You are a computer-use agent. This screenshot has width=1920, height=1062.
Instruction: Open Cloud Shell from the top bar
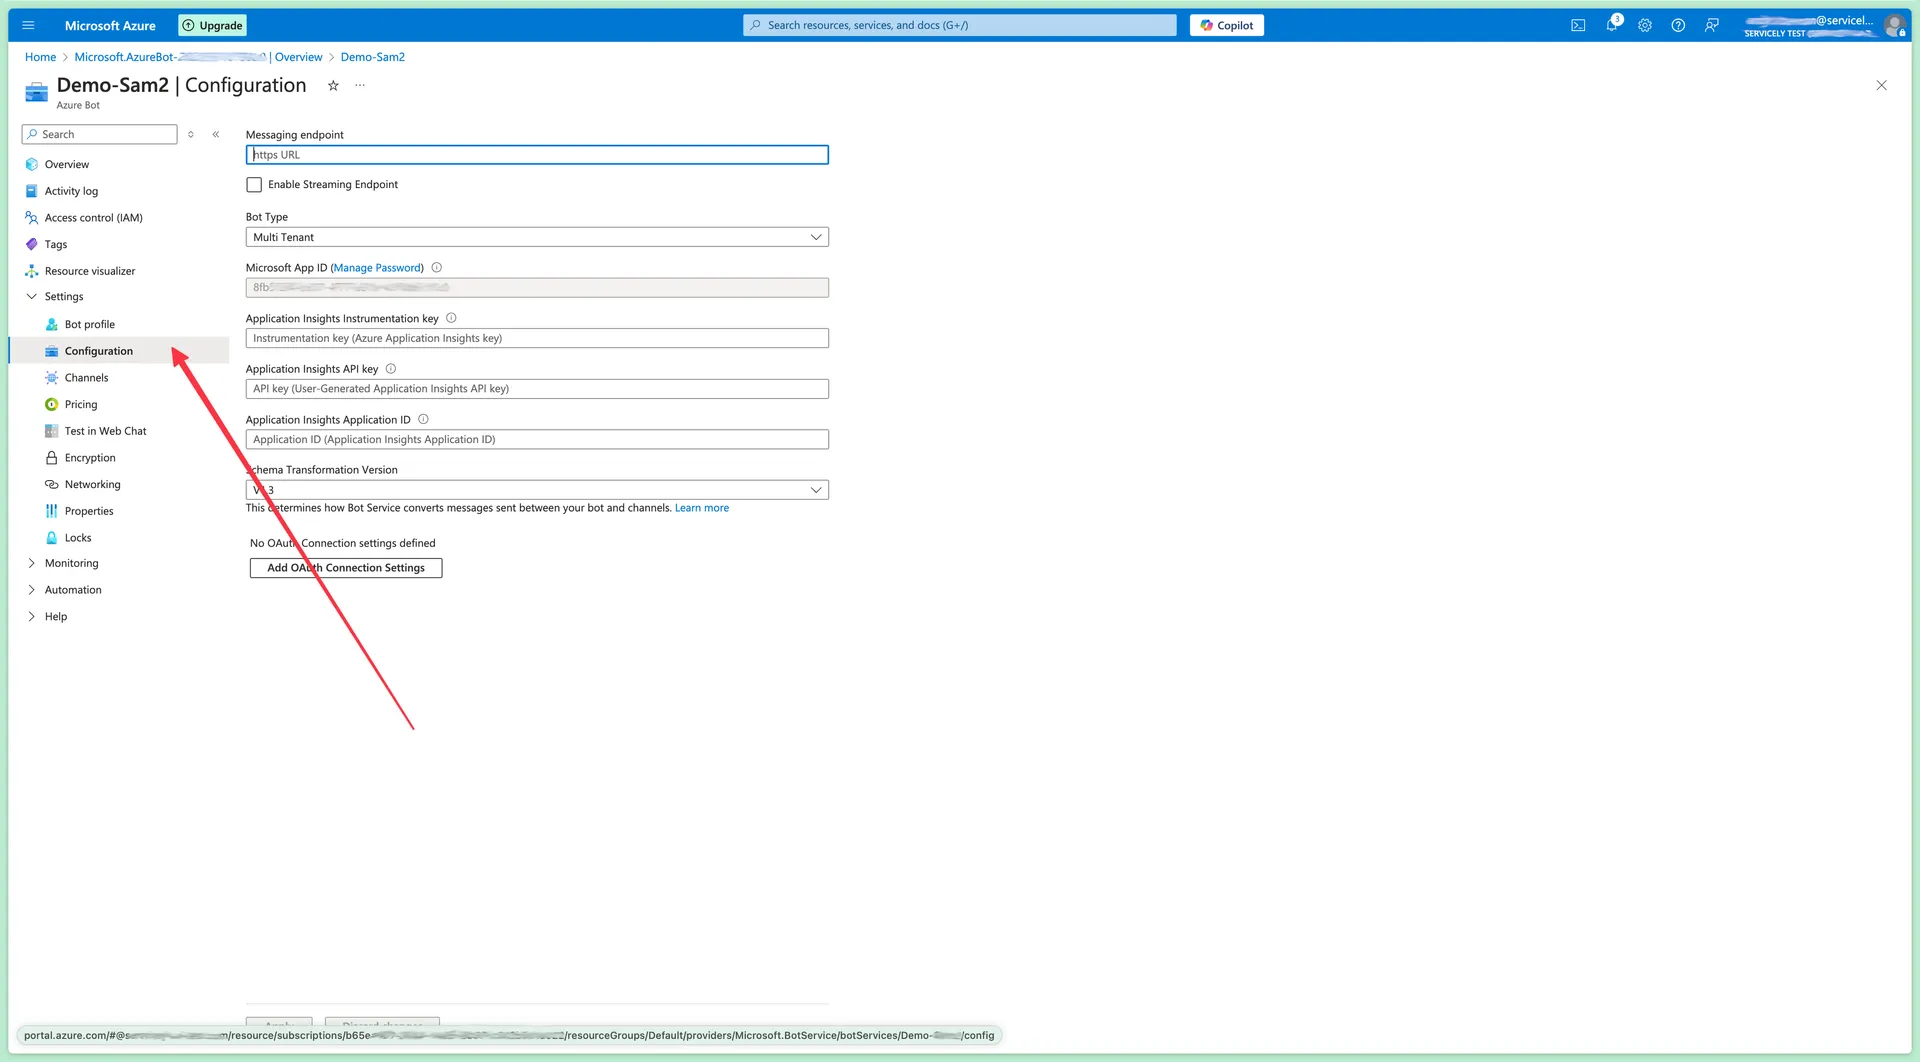(x=1578, y=25)
